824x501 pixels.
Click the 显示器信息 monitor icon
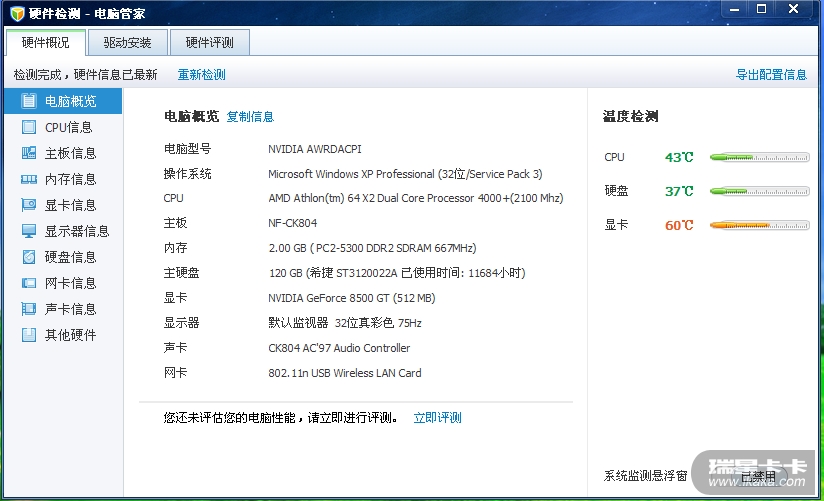pos(29,231)
